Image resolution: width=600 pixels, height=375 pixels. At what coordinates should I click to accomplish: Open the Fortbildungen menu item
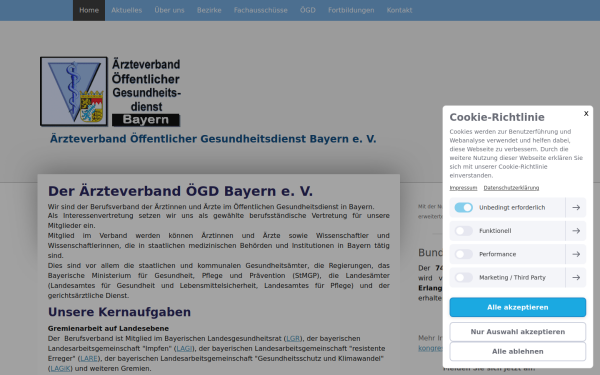tap(351, 10)
